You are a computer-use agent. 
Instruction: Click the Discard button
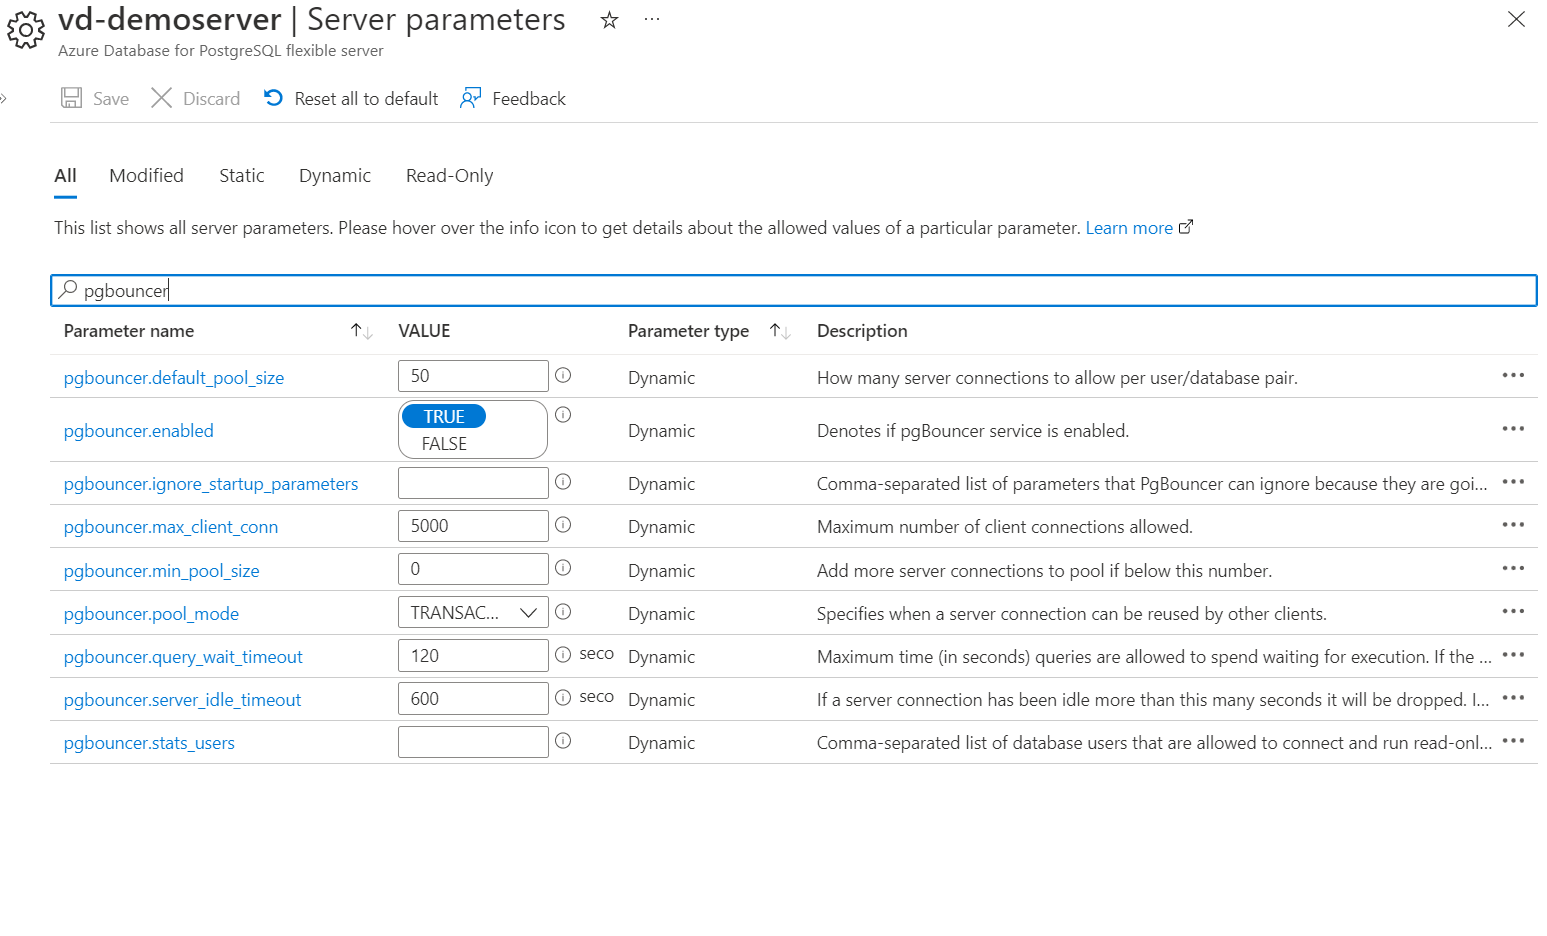[196, 98]
